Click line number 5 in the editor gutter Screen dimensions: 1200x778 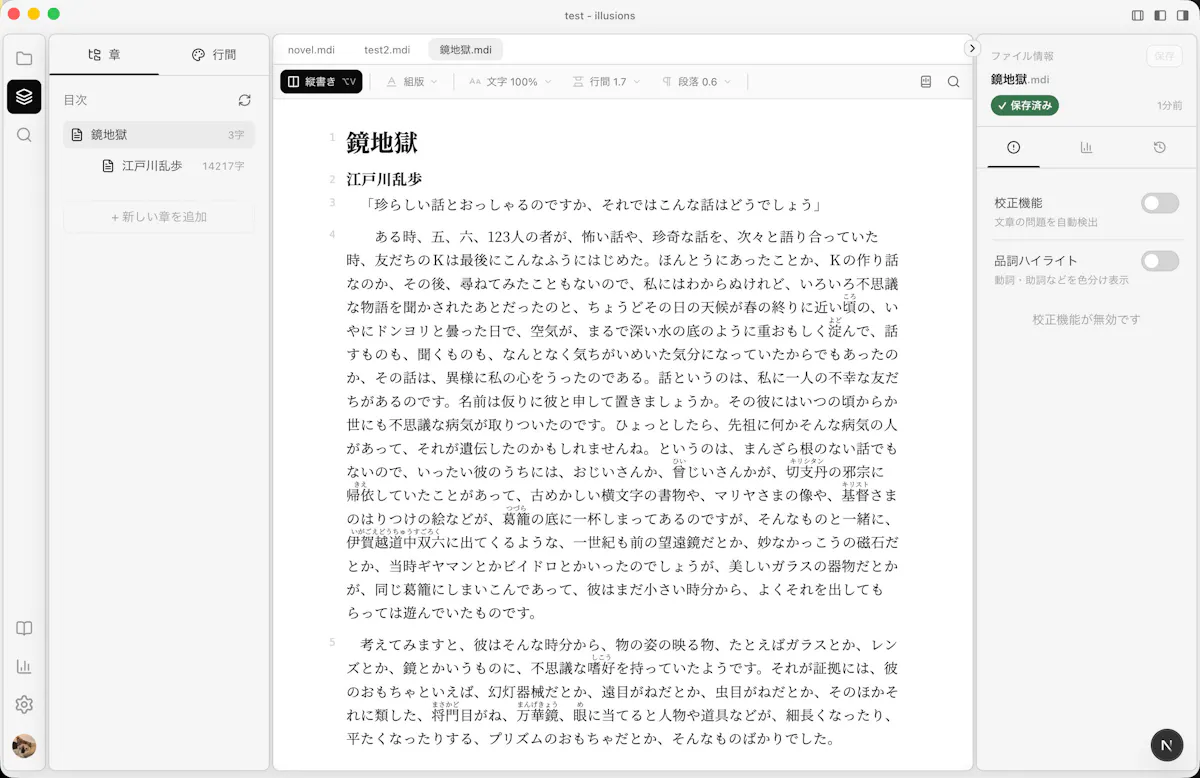tap(332, 642)
